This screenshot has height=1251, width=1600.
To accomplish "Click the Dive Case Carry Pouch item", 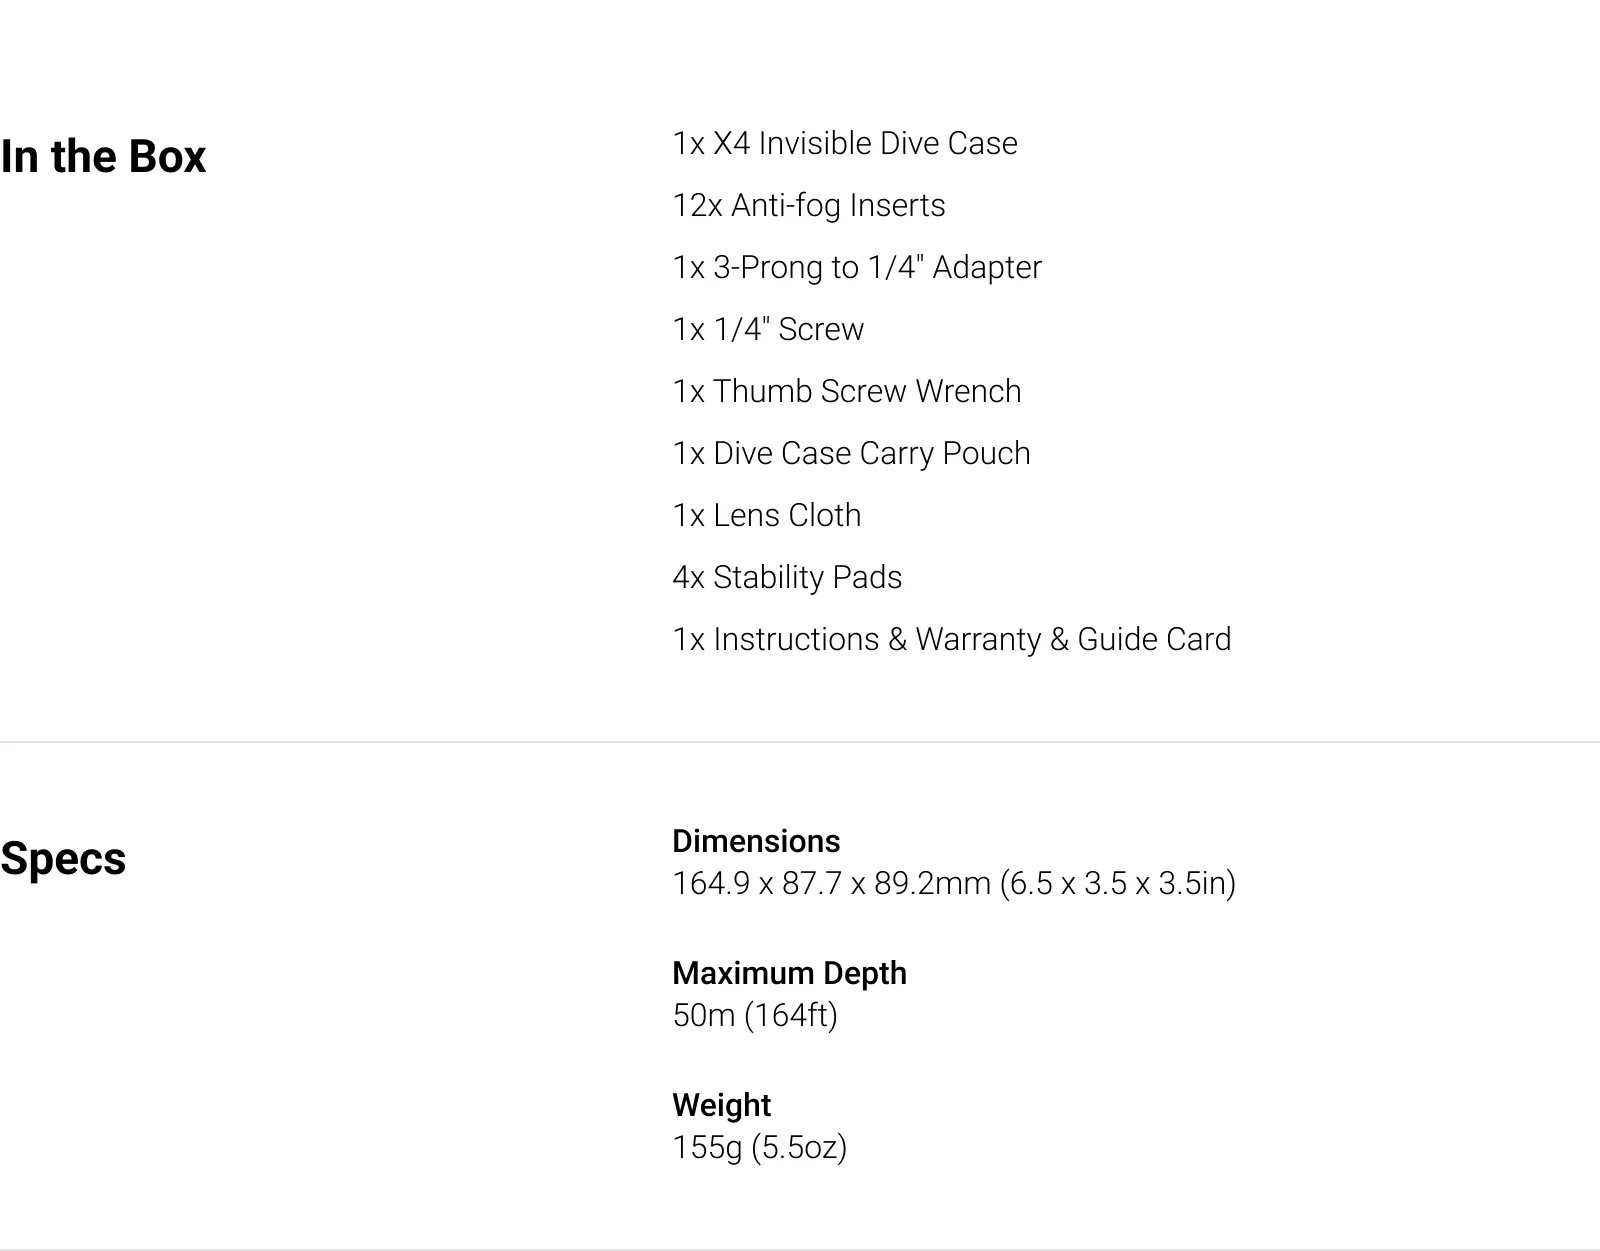I will click(851, 454).
